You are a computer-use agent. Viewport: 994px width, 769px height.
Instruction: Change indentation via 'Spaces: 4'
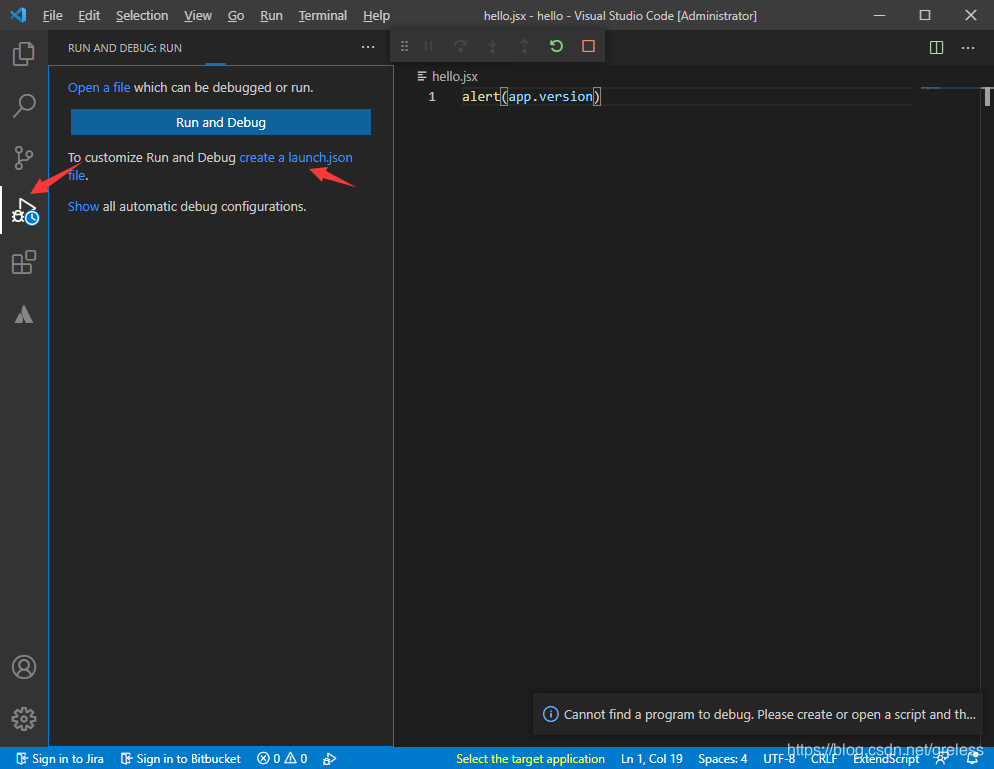[x=723, y=759]
